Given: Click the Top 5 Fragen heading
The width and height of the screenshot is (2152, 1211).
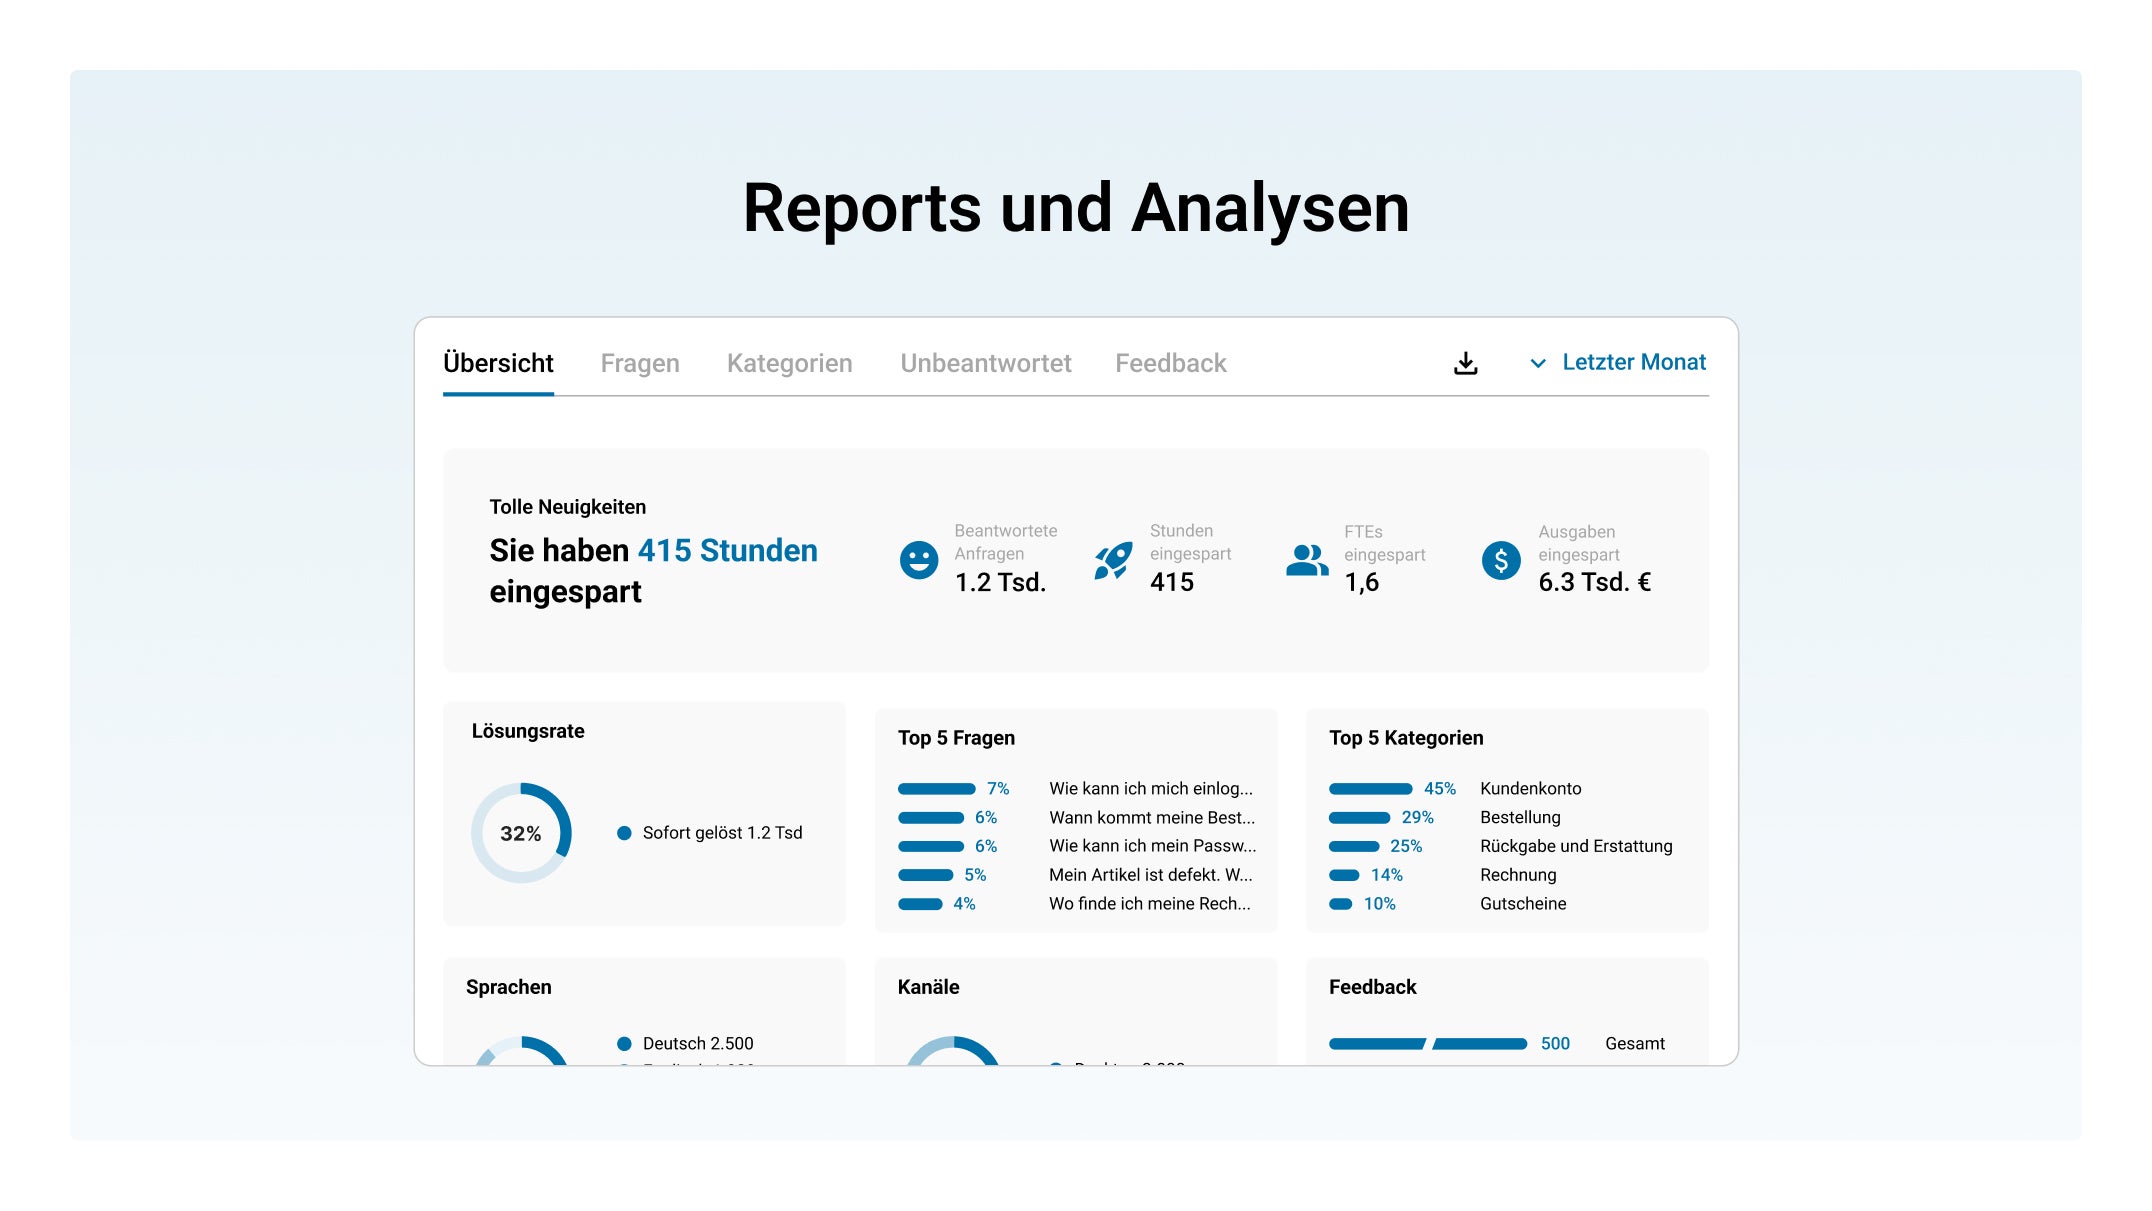Looking at the screenshot, I should 956,738.
